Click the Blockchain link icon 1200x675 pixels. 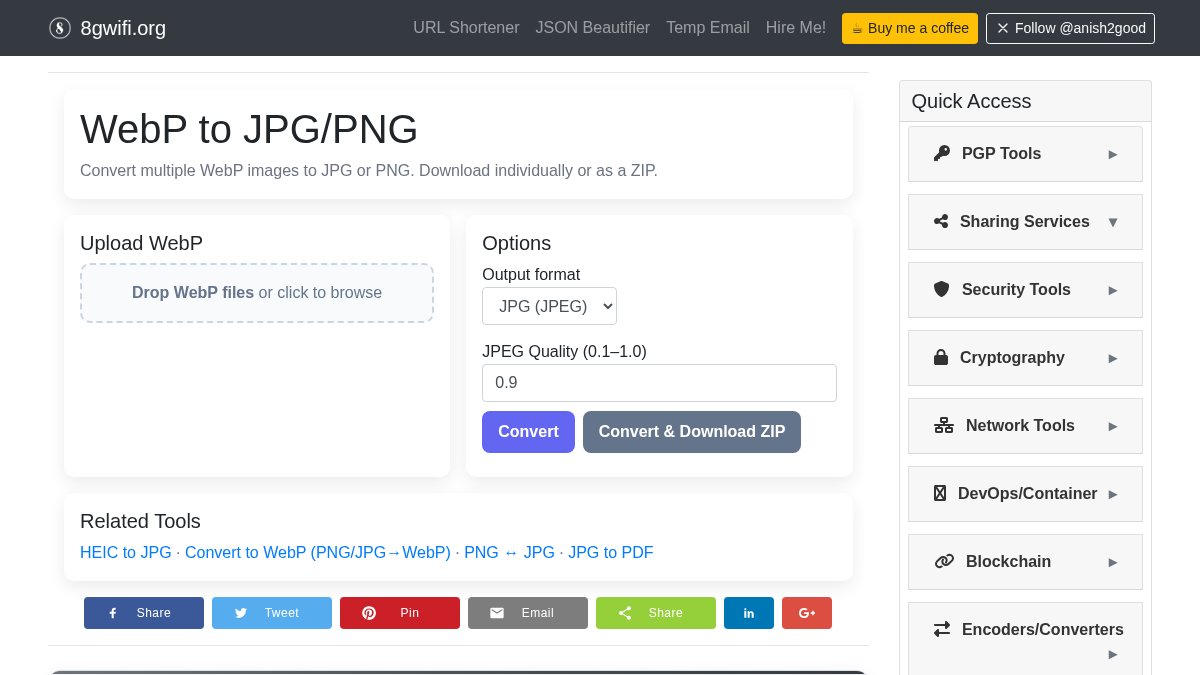(x=944, y=561)
